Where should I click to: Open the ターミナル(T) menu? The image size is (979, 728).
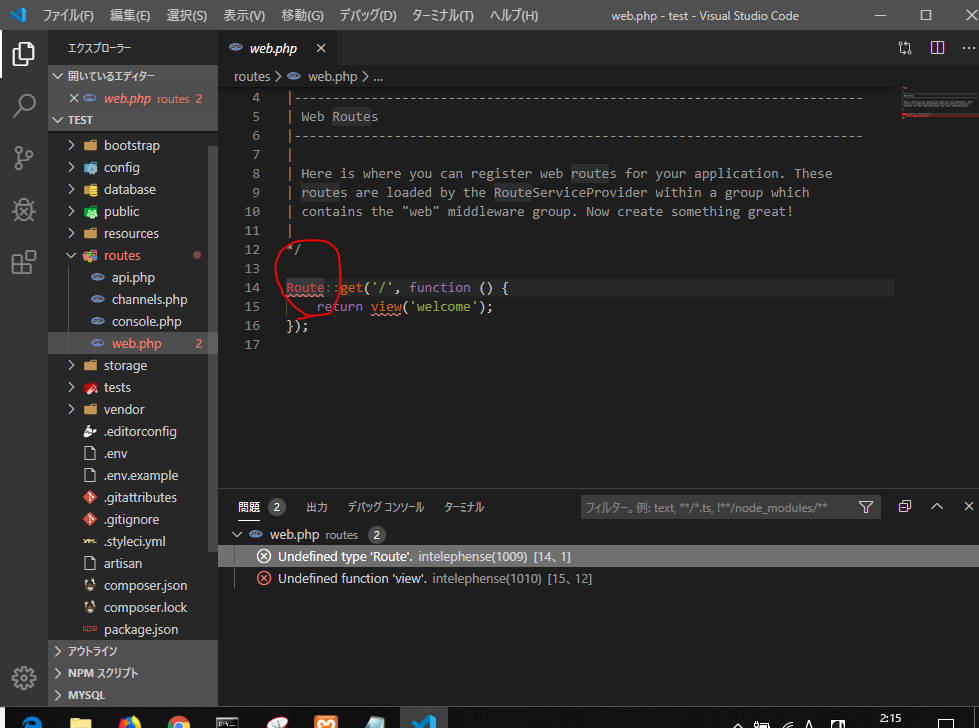pyautogui.click(x=442, y=15)
